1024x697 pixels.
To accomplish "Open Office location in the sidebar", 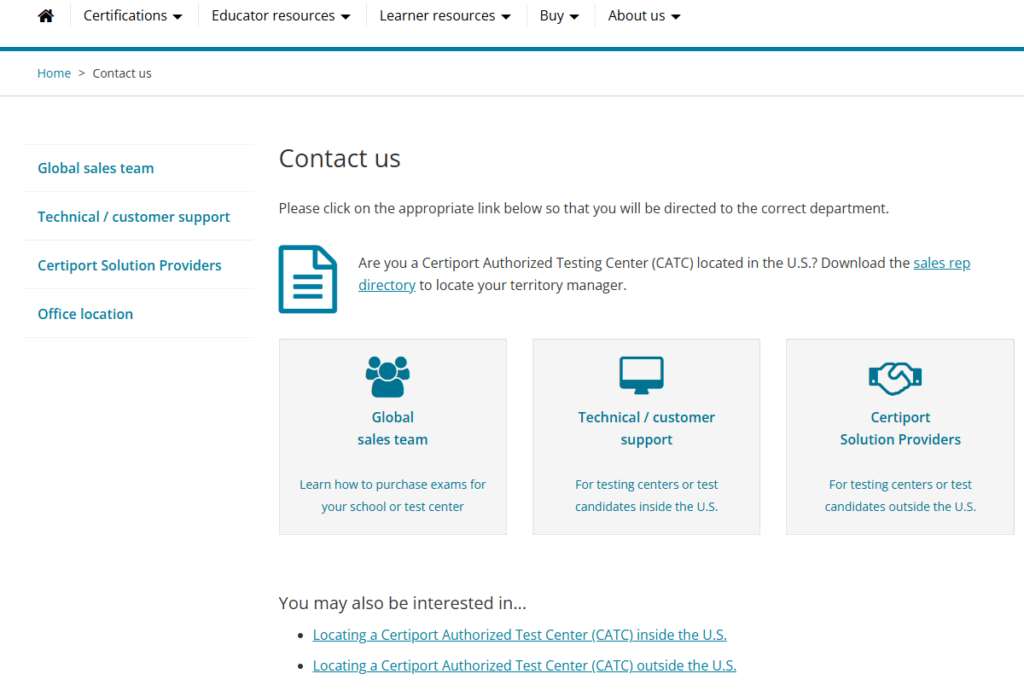I will coord(86,314).
